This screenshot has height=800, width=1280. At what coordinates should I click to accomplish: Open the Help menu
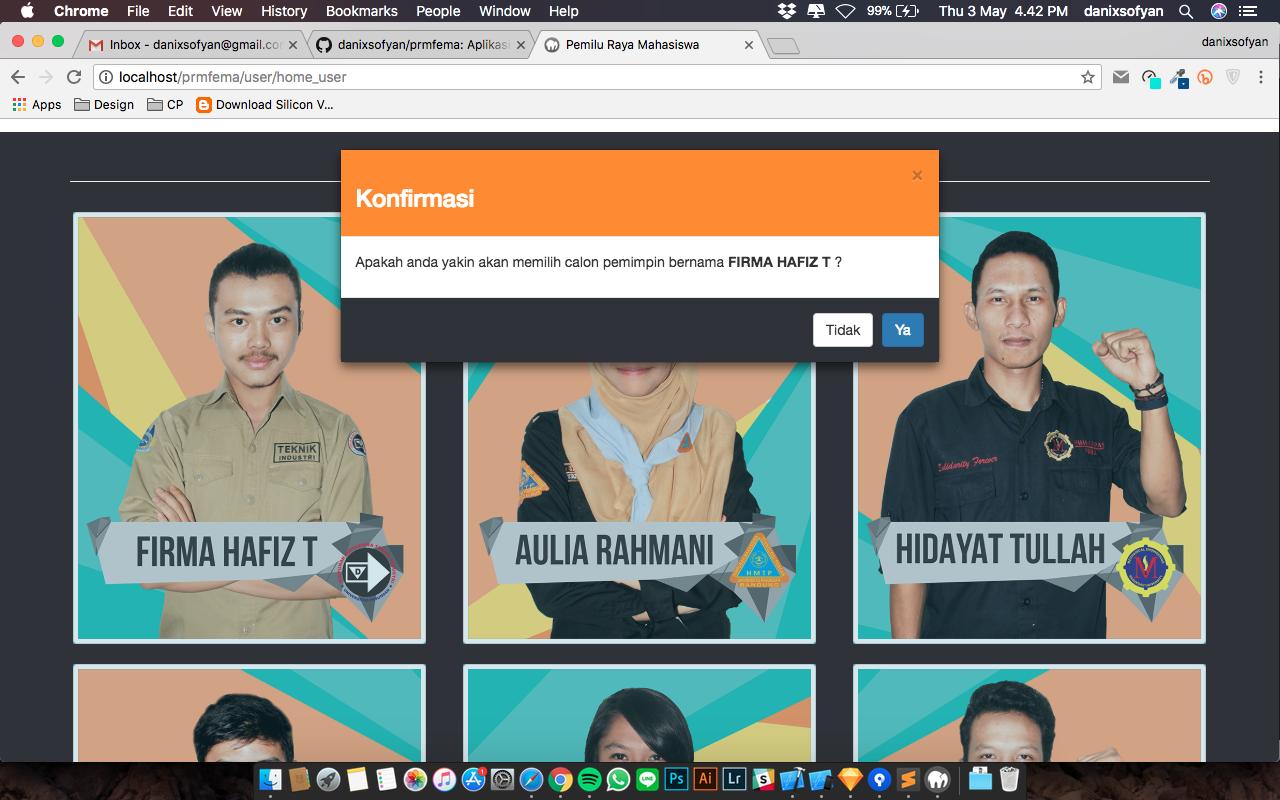point(564,11)
